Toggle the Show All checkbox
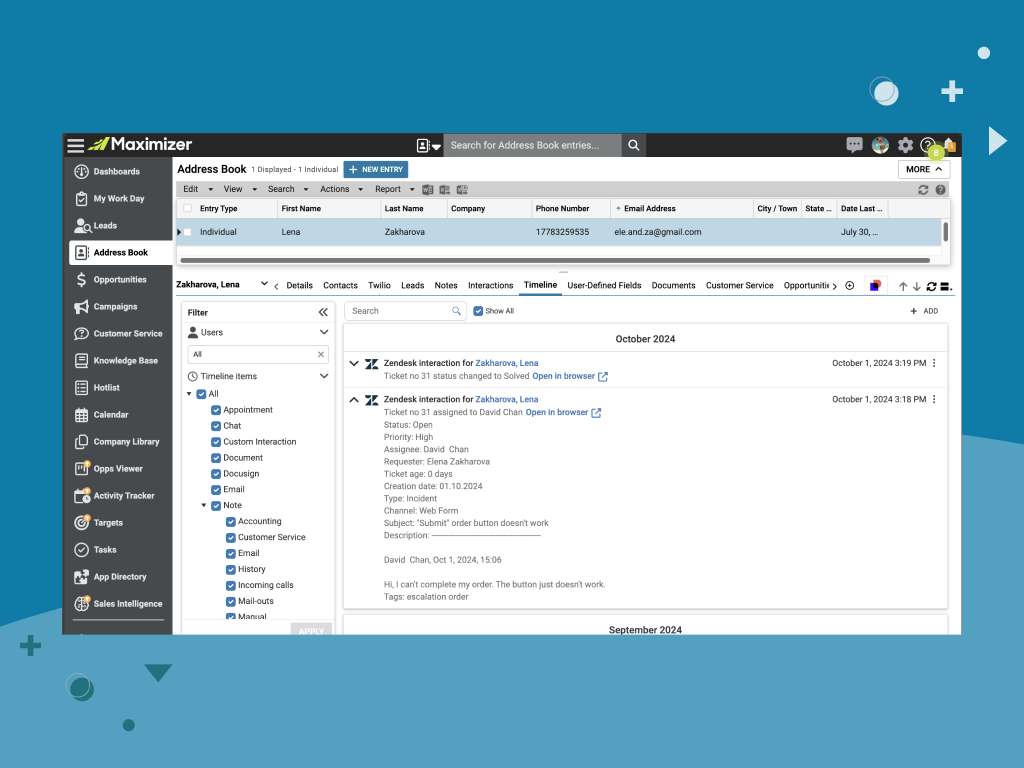 [478, 311]
